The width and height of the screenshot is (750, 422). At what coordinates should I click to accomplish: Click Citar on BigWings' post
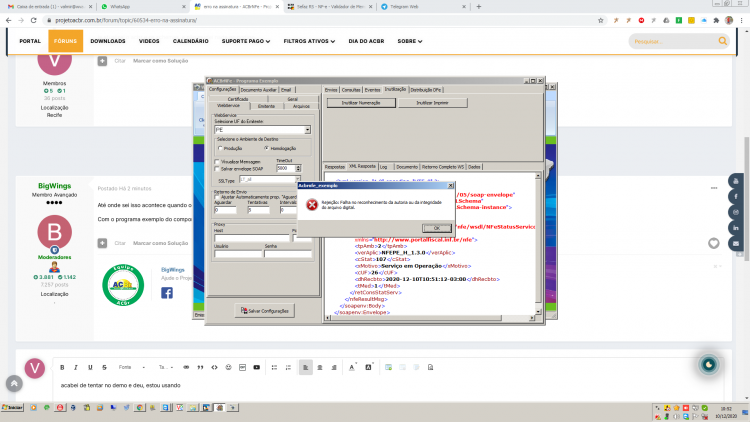[120, 243]
